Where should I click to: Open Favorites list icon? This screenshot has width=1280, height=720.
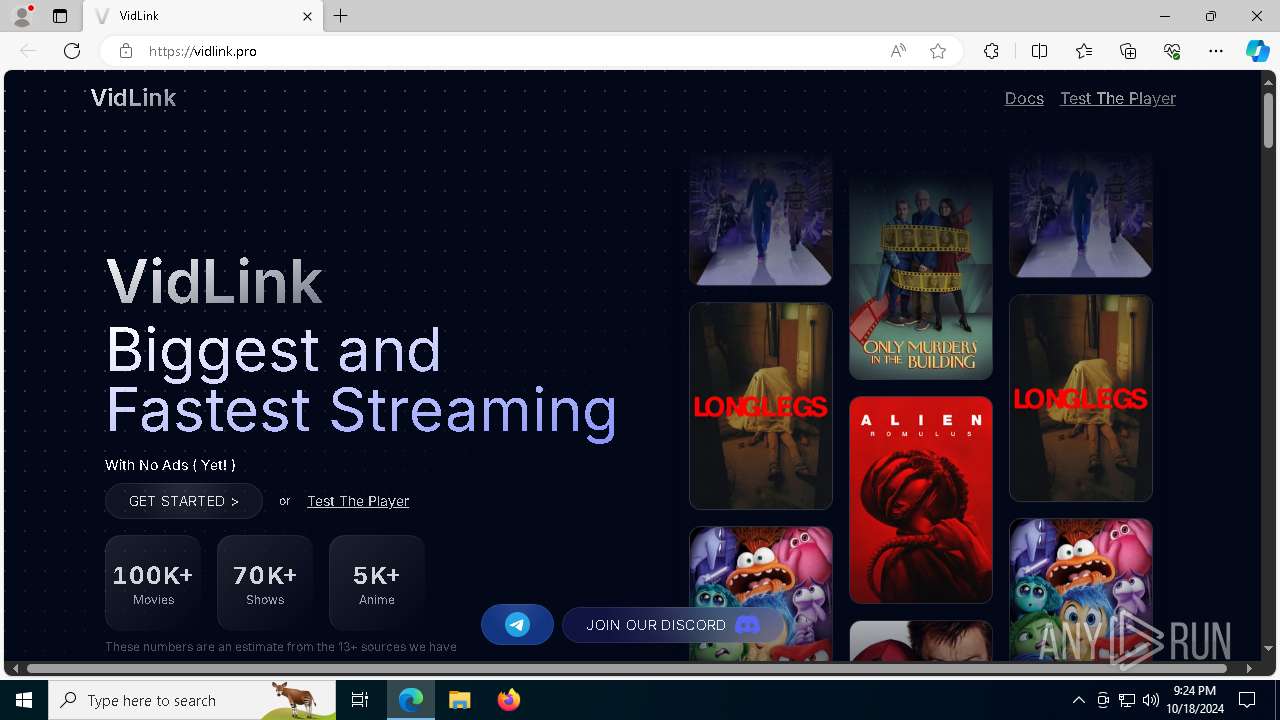1084,51
